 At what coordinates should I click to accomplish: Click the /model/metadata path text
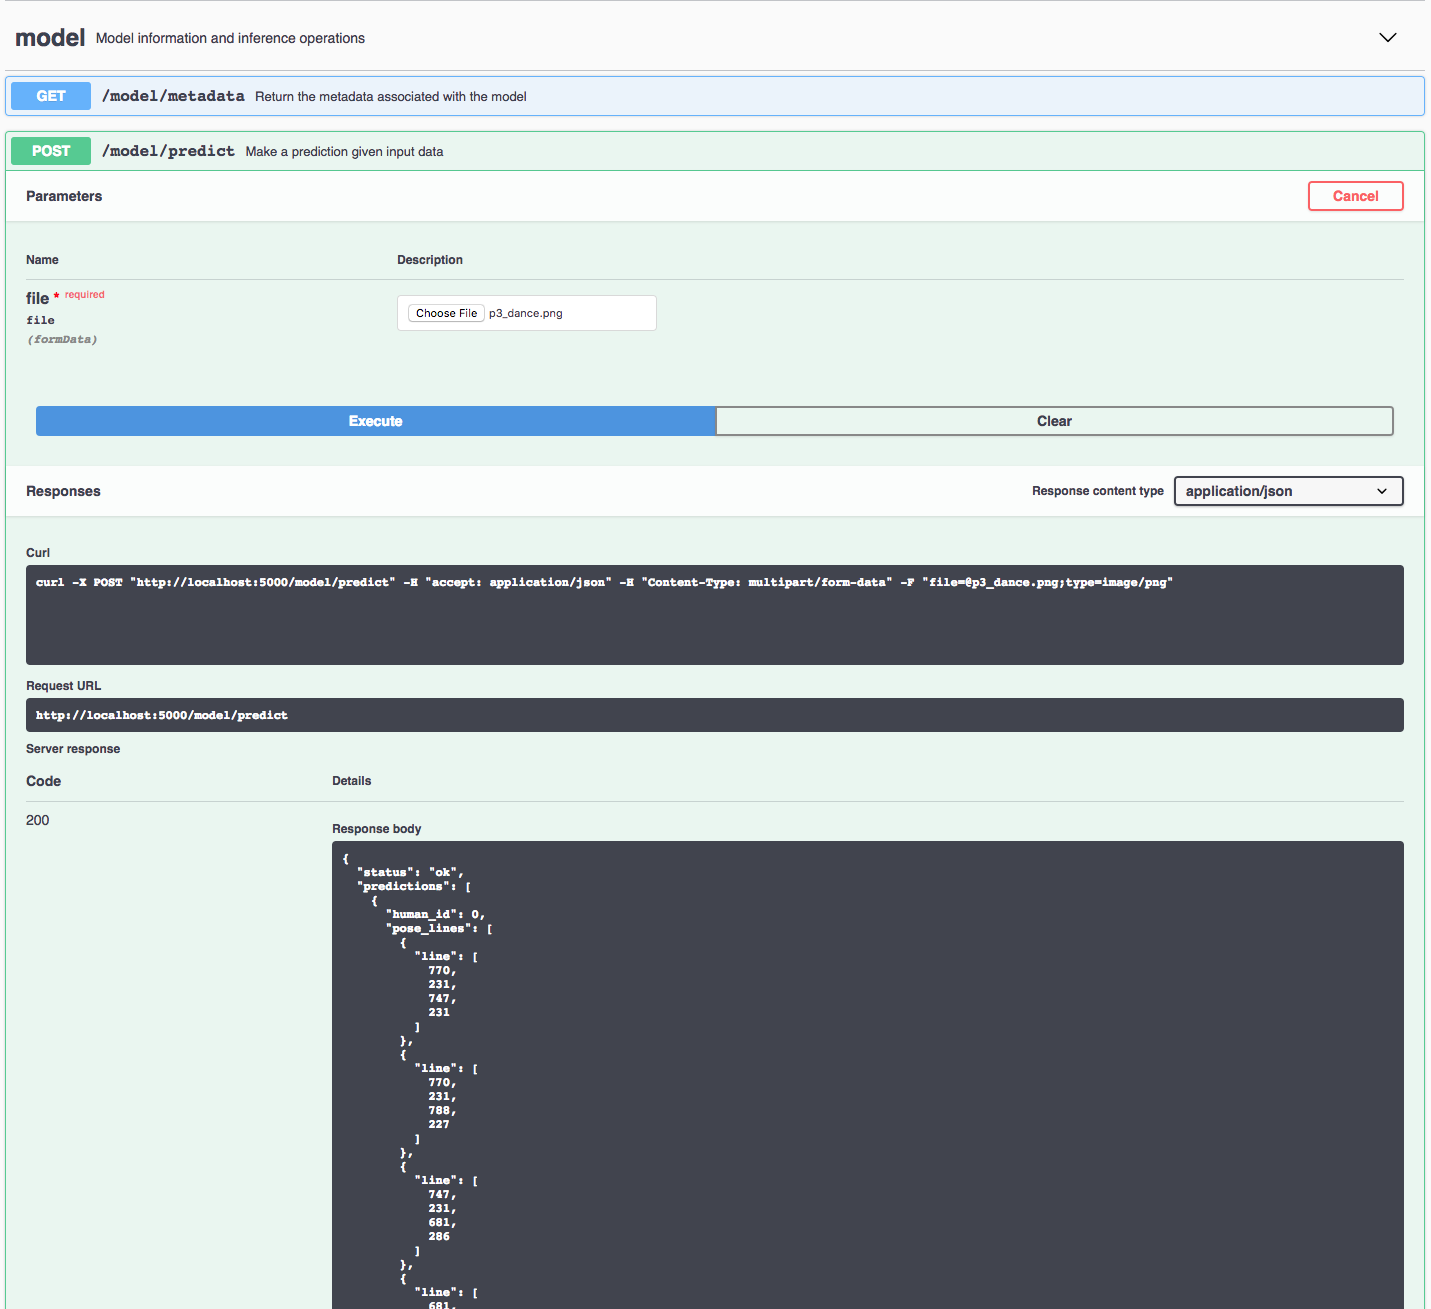tap(173, 96)
